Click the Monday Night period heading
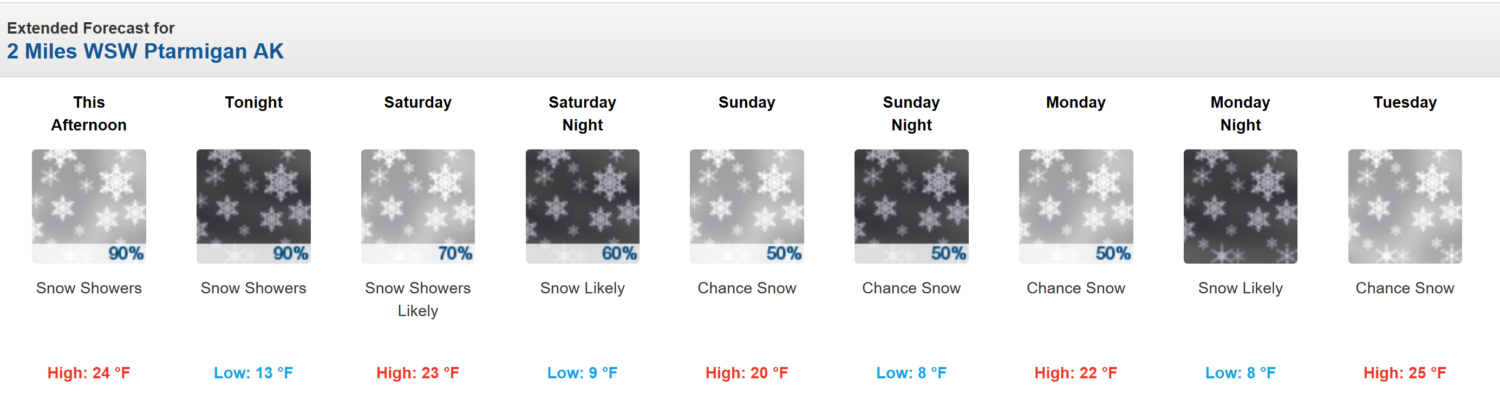This screenshot has height=400, width=1500. (1240, 114)
